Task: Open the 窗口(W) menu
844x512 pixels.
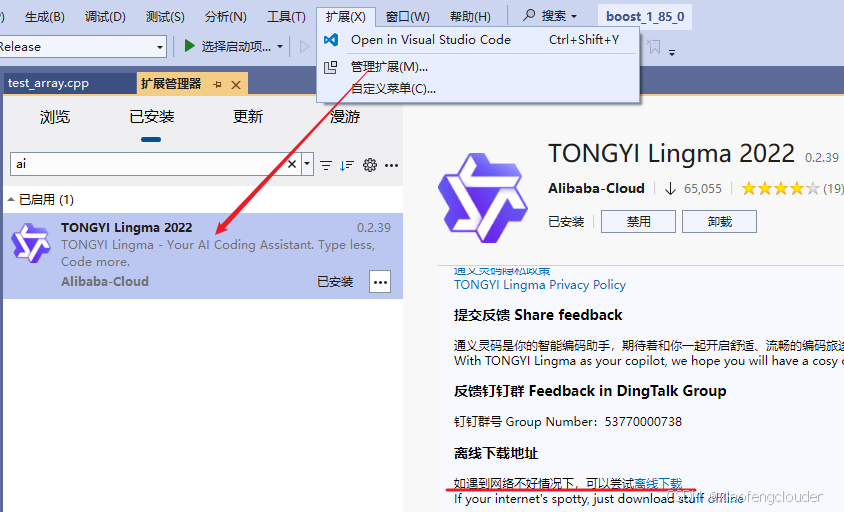Action: pyautogui.click(x=407, y=17)
